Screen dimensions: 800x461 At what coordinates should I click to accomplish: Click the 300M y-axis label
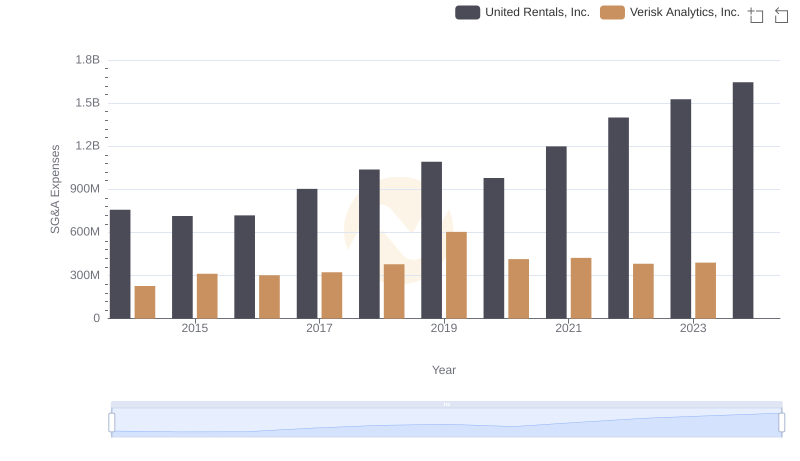(x=85, y=275)
